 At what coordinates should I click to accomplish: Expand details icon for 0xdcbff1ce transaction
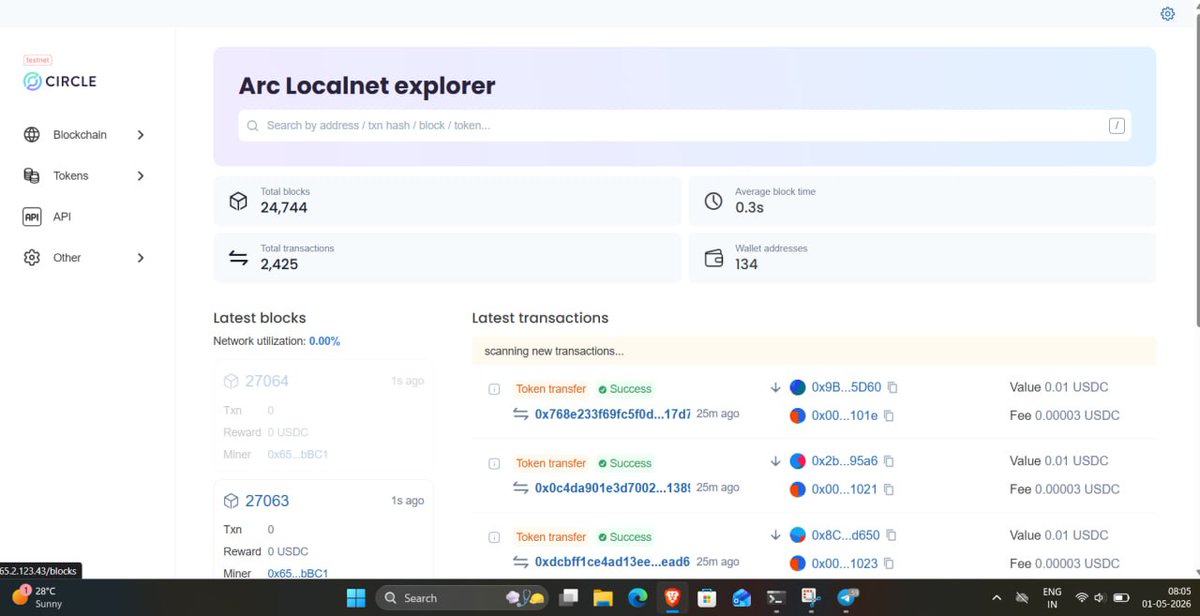pos(493,537)
